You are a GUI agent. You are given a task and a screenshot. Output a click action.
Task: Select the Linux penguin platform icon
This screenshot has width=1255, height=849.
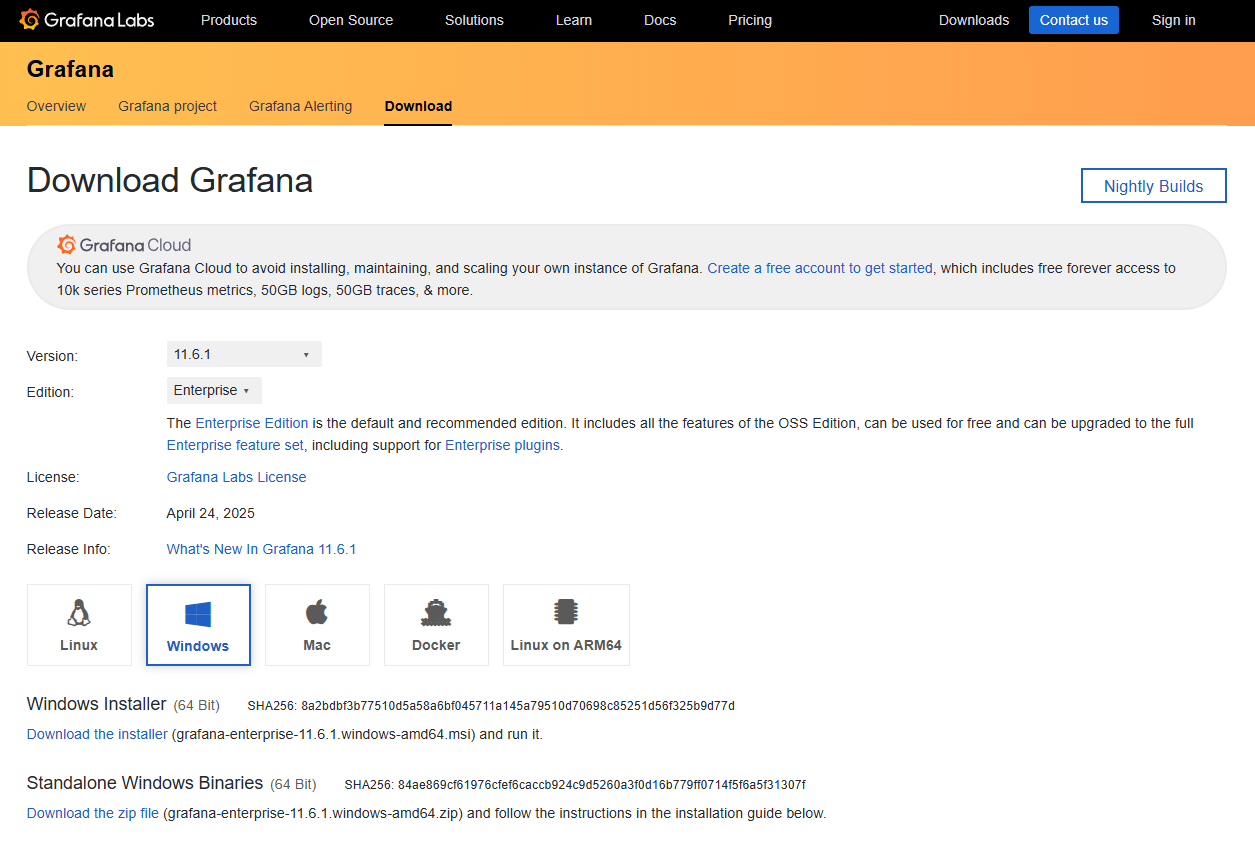click(79, 612)
